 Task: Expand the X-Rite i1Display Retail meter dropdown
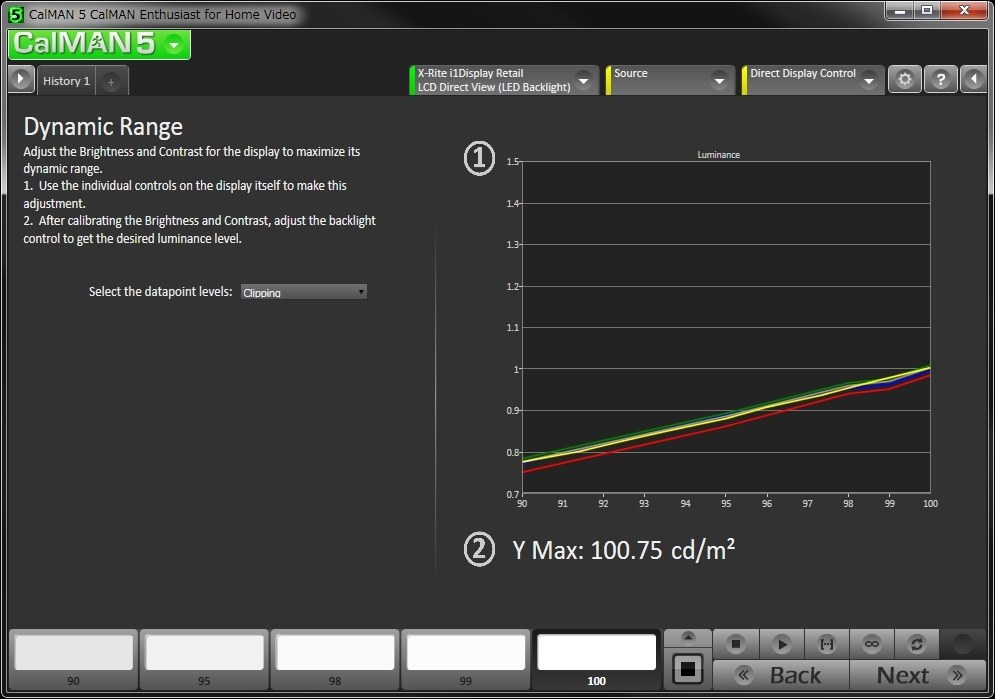pyautogui.click(x=583, y=81)
